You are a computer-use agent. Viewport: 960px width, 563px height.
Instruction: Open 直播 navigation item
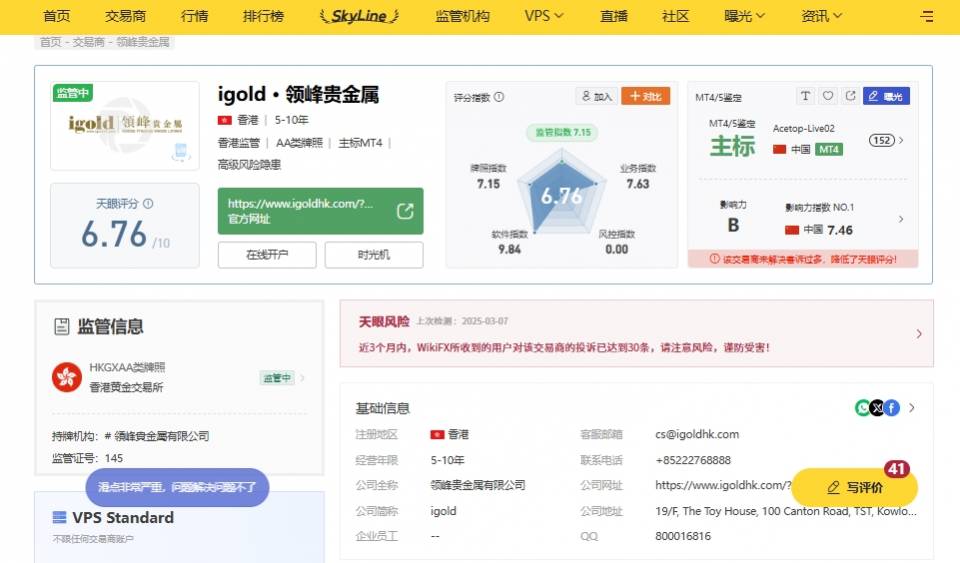(613, 16)
